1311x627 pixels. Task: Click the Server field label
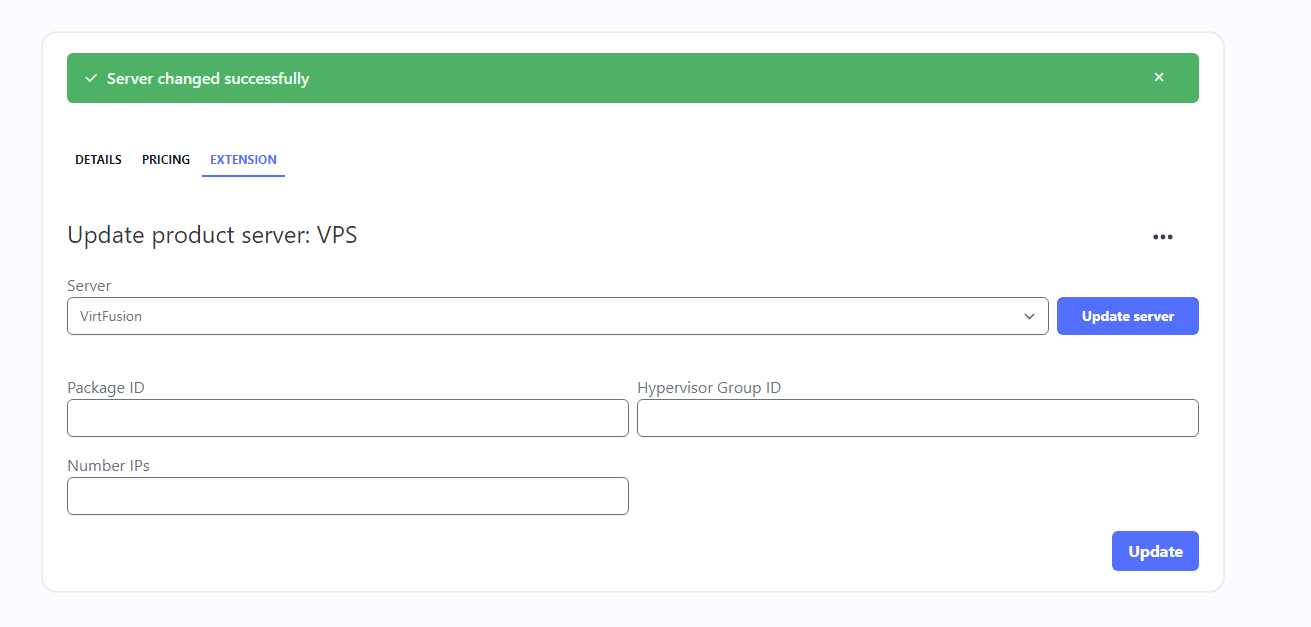pyautogui.click(x=89, y=285)
